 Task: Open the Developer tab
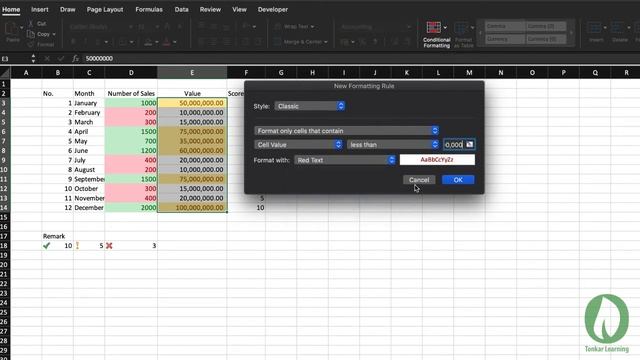(x=273, y=9)
